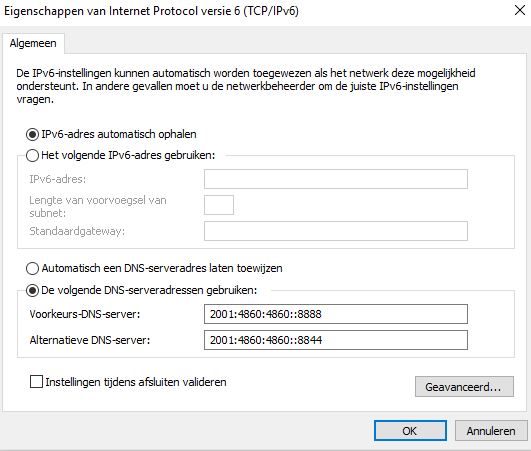Image resolution: width=531 pixels, height=451 pixels.
Task: Select the Algemeen tab
Action: pos(33,43)
